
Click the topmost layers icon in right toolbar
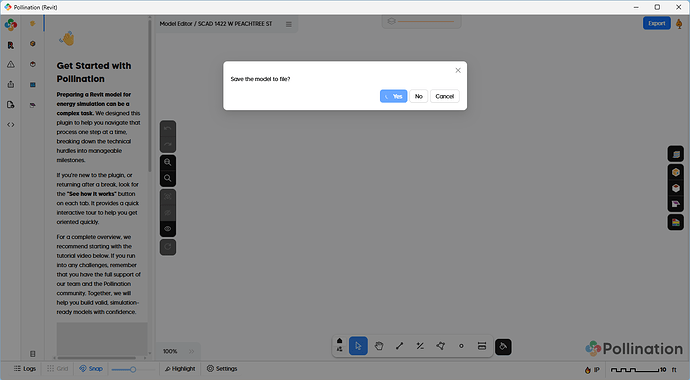[676, 154]
